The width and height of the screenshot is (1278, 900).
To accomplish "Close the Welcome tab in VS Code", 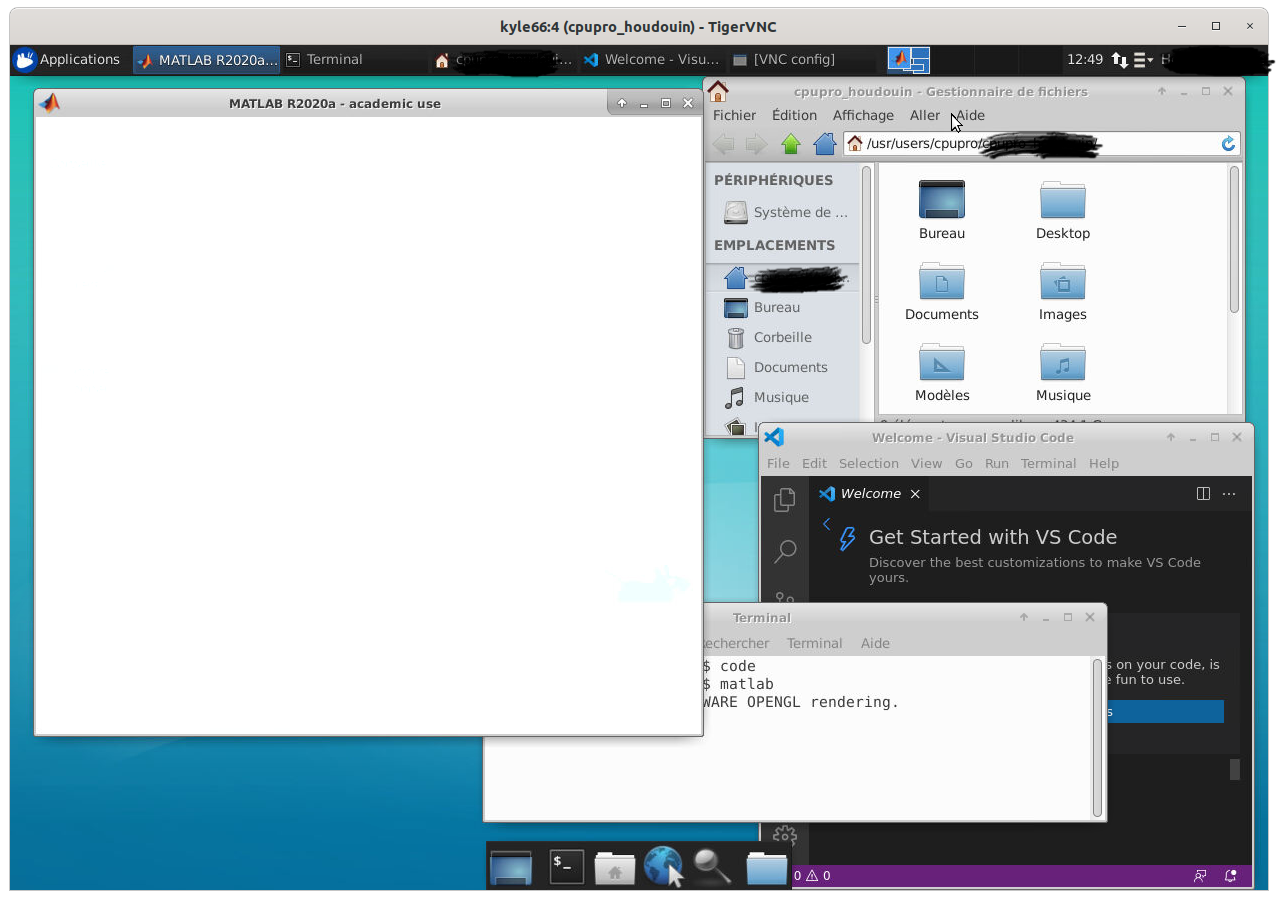I will pos(915,494).
